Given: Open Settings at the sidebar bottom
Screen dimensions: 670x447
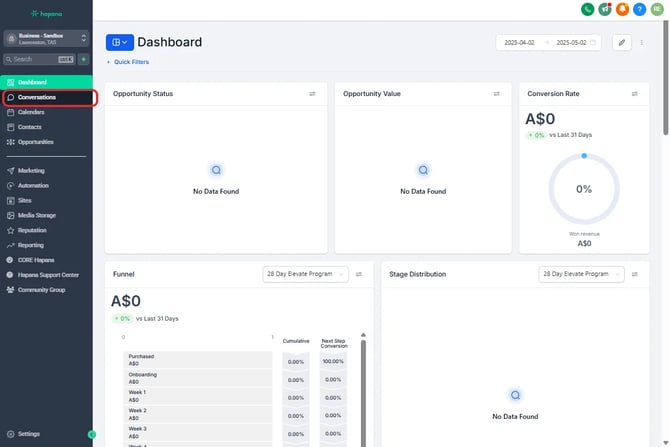Looking at the screenshot, I should [x=29, y=434].
